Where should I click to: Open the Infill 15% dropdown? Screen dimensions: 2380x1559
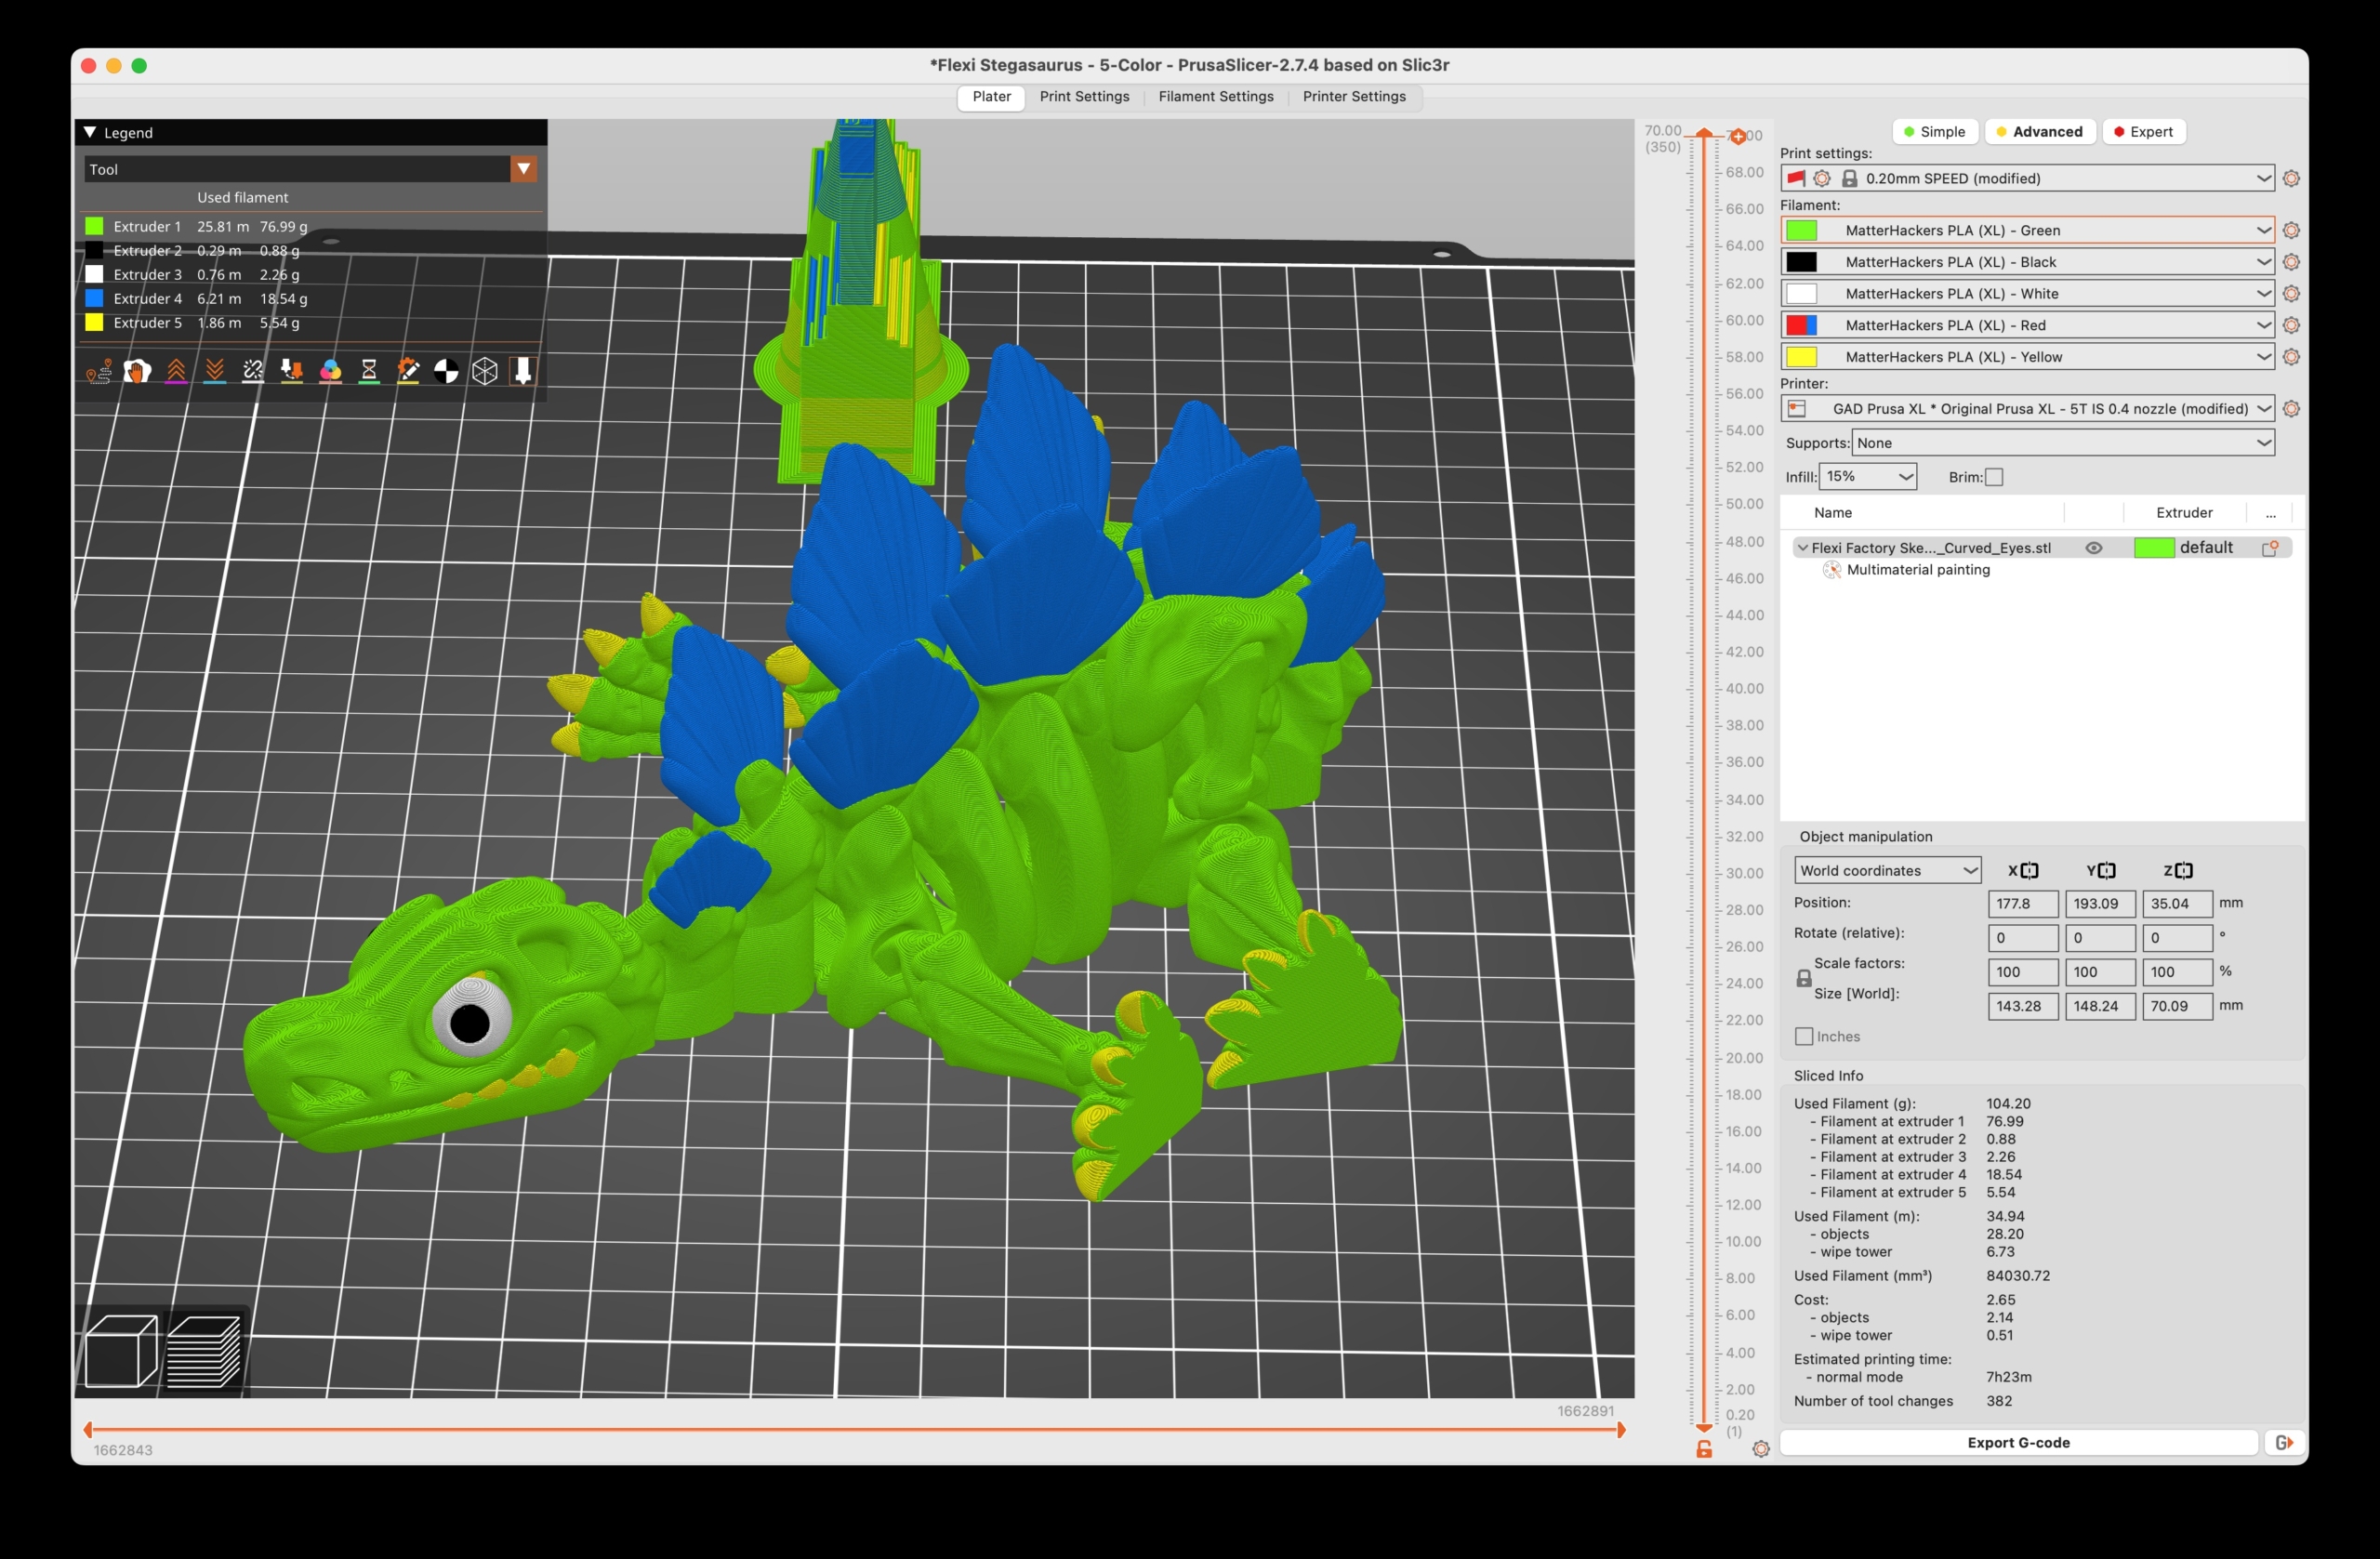1867,477
